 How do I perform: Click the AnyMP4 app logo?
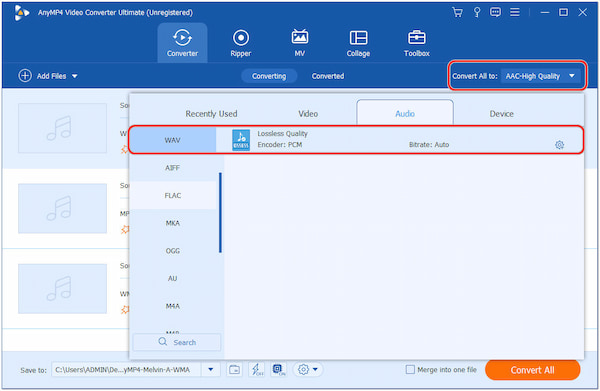[x=21, y=13]
